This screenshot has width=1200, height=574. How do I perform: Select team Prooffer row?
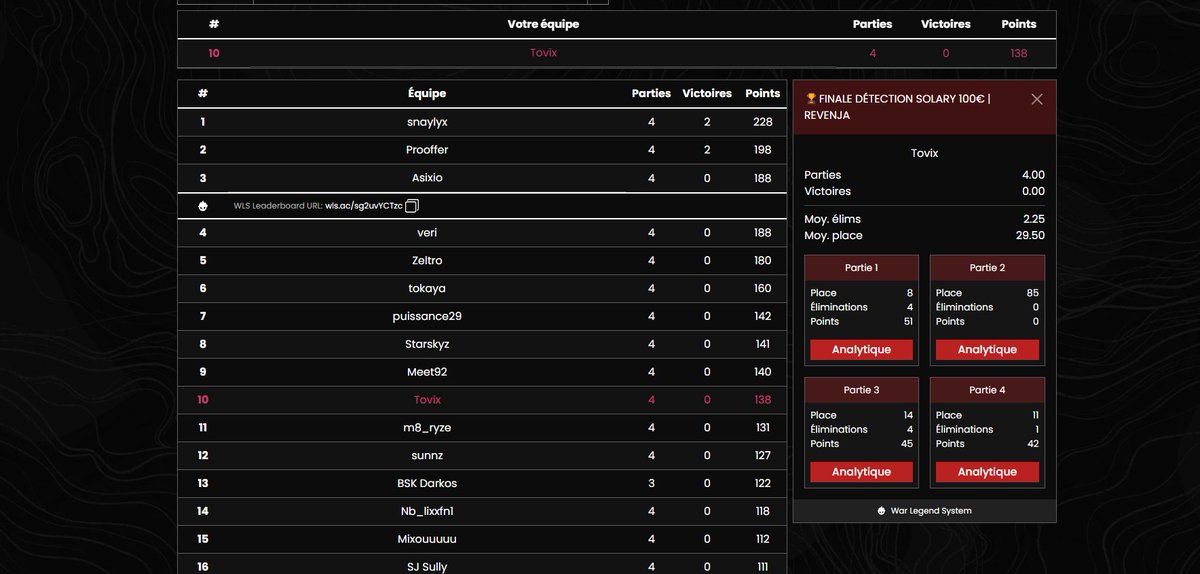482,150
